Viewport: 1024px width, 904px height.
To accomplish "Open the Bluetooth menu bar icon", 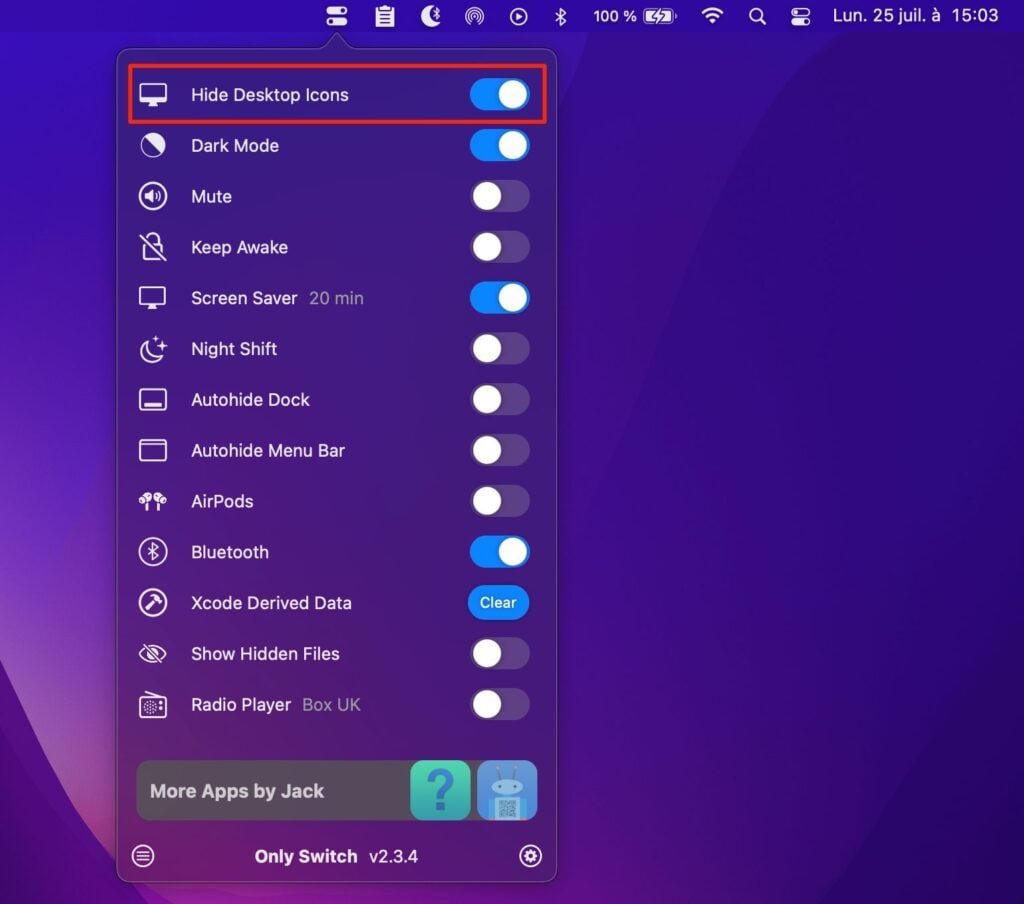I will pos(560,16).
